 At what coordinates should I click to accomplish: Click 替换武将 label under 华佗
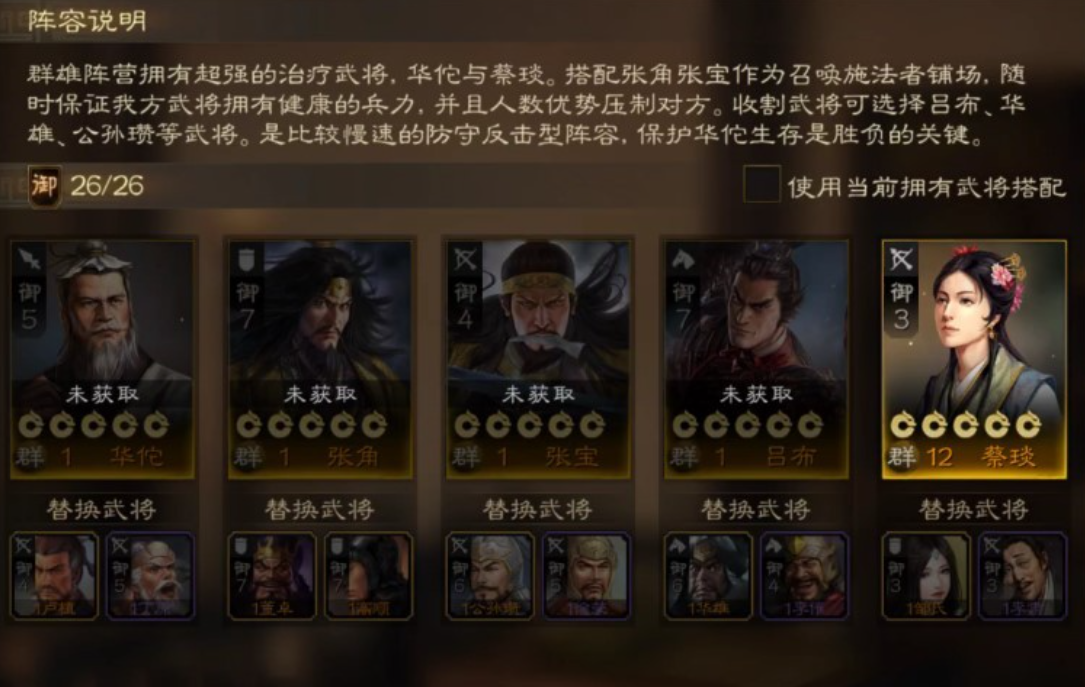[102, 510]
